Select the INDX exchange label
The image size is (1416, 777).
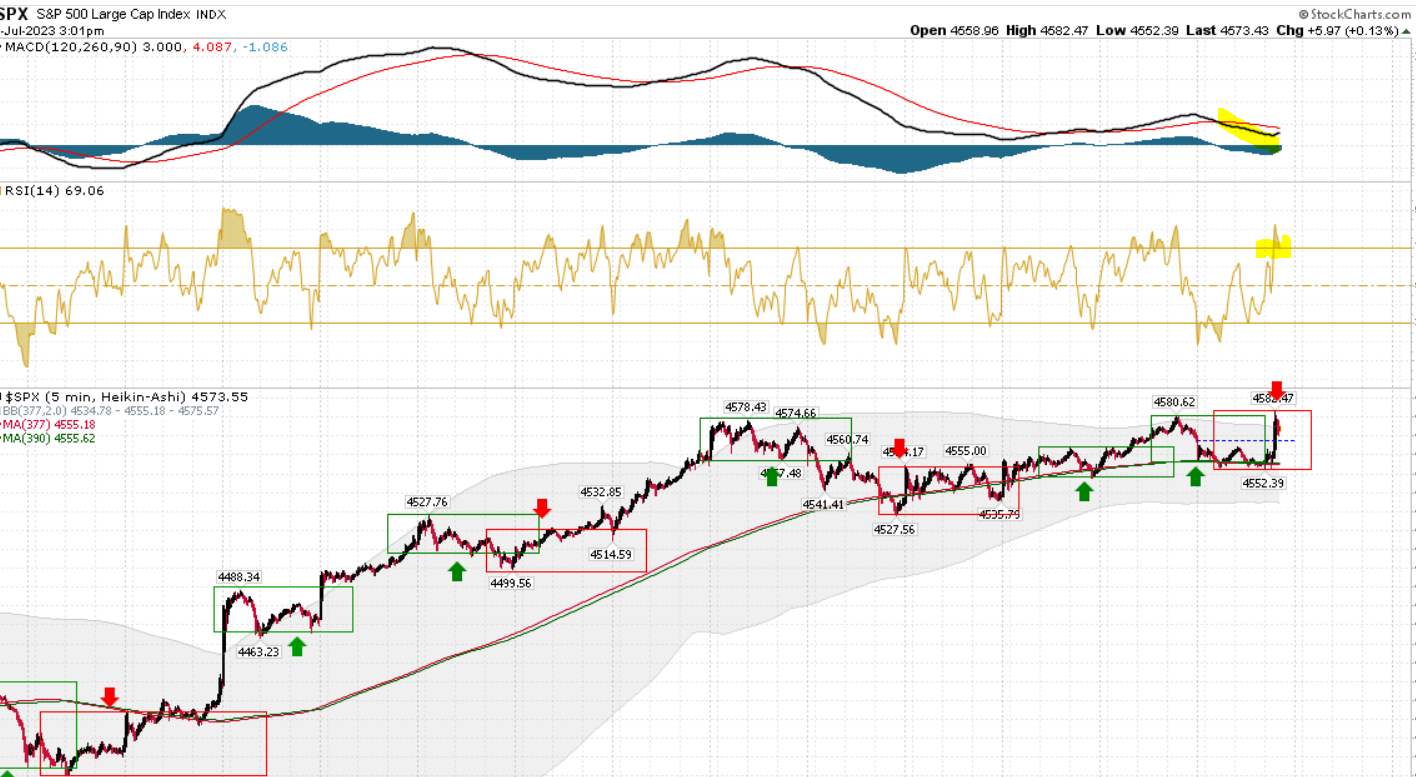209,14
